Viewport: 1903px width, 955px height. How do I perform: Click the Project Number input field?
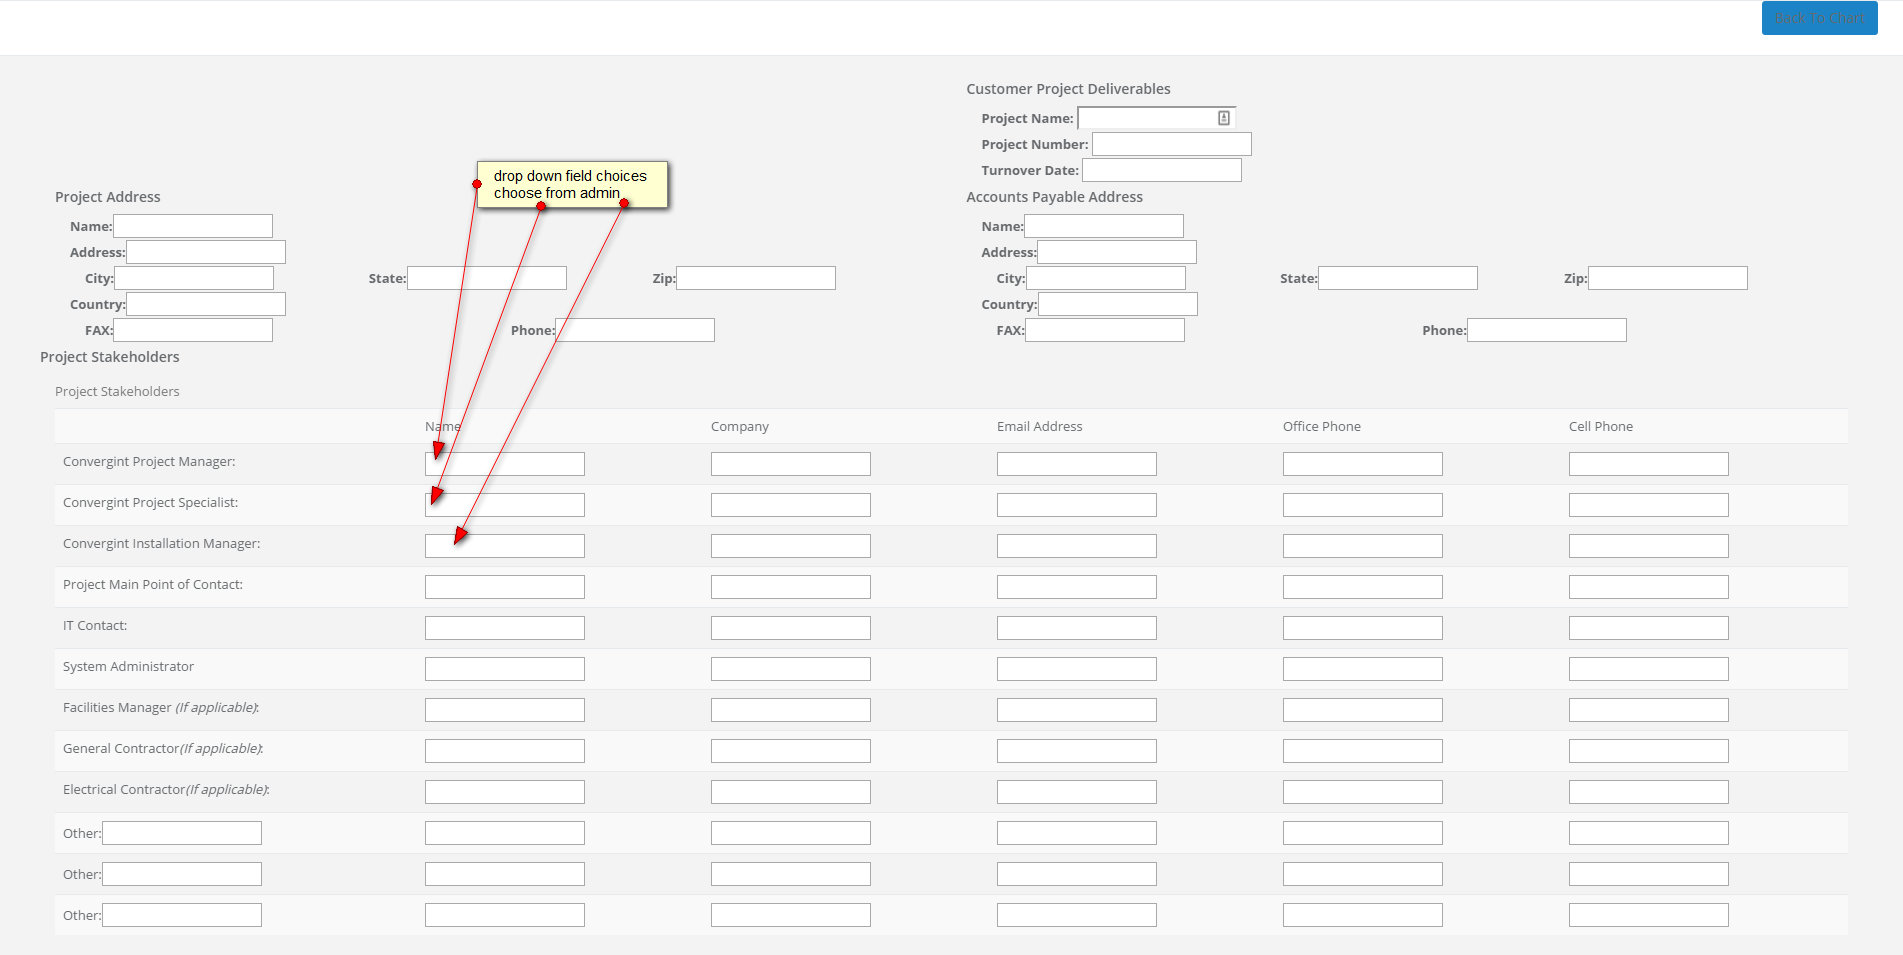pos(1171,144)
